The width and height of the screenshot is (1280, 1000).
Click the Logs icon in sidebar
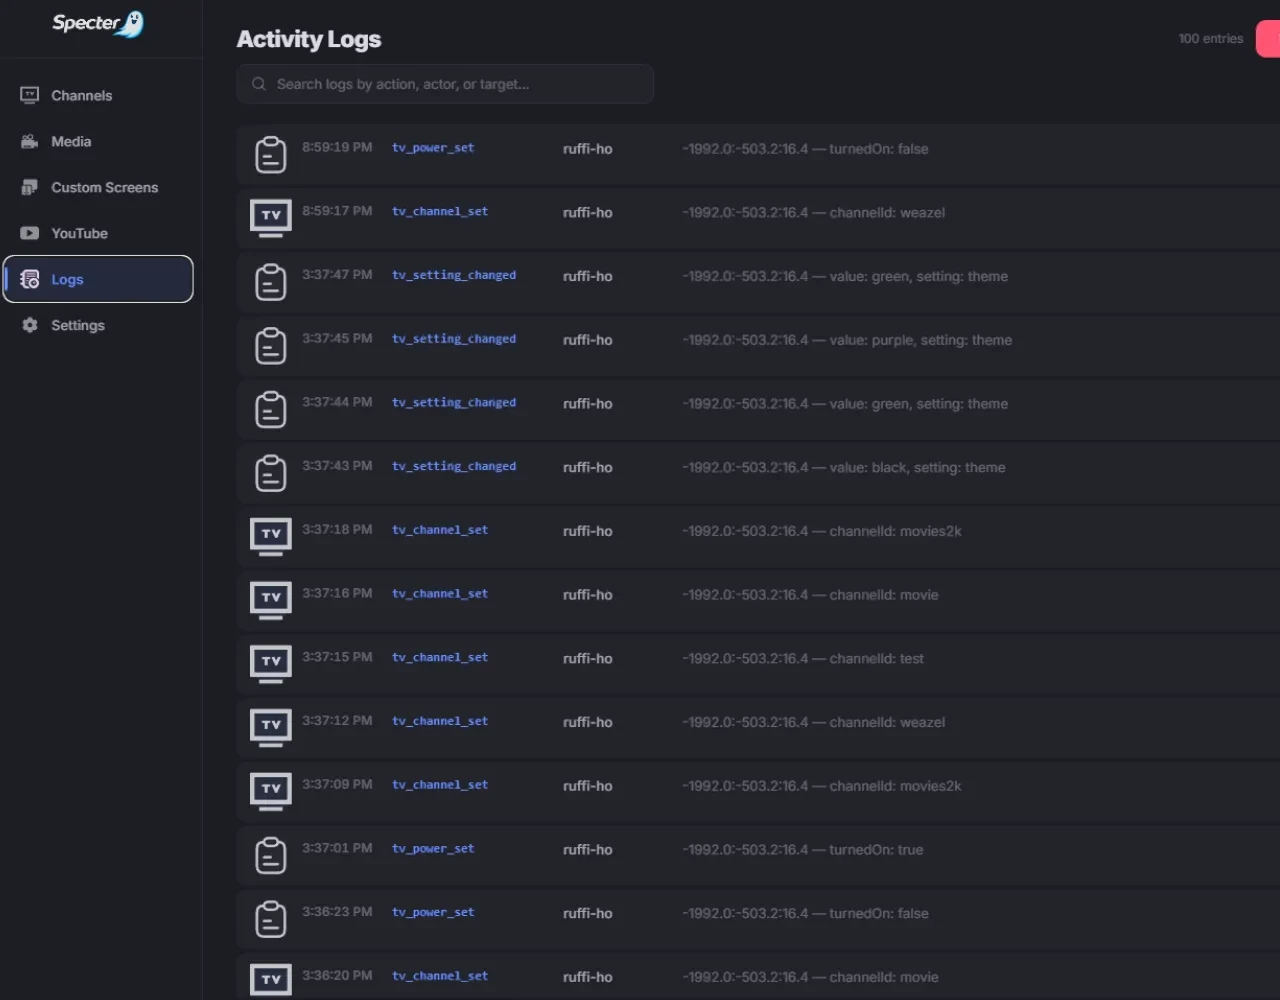pyautogui.click(x=30, y=279)
